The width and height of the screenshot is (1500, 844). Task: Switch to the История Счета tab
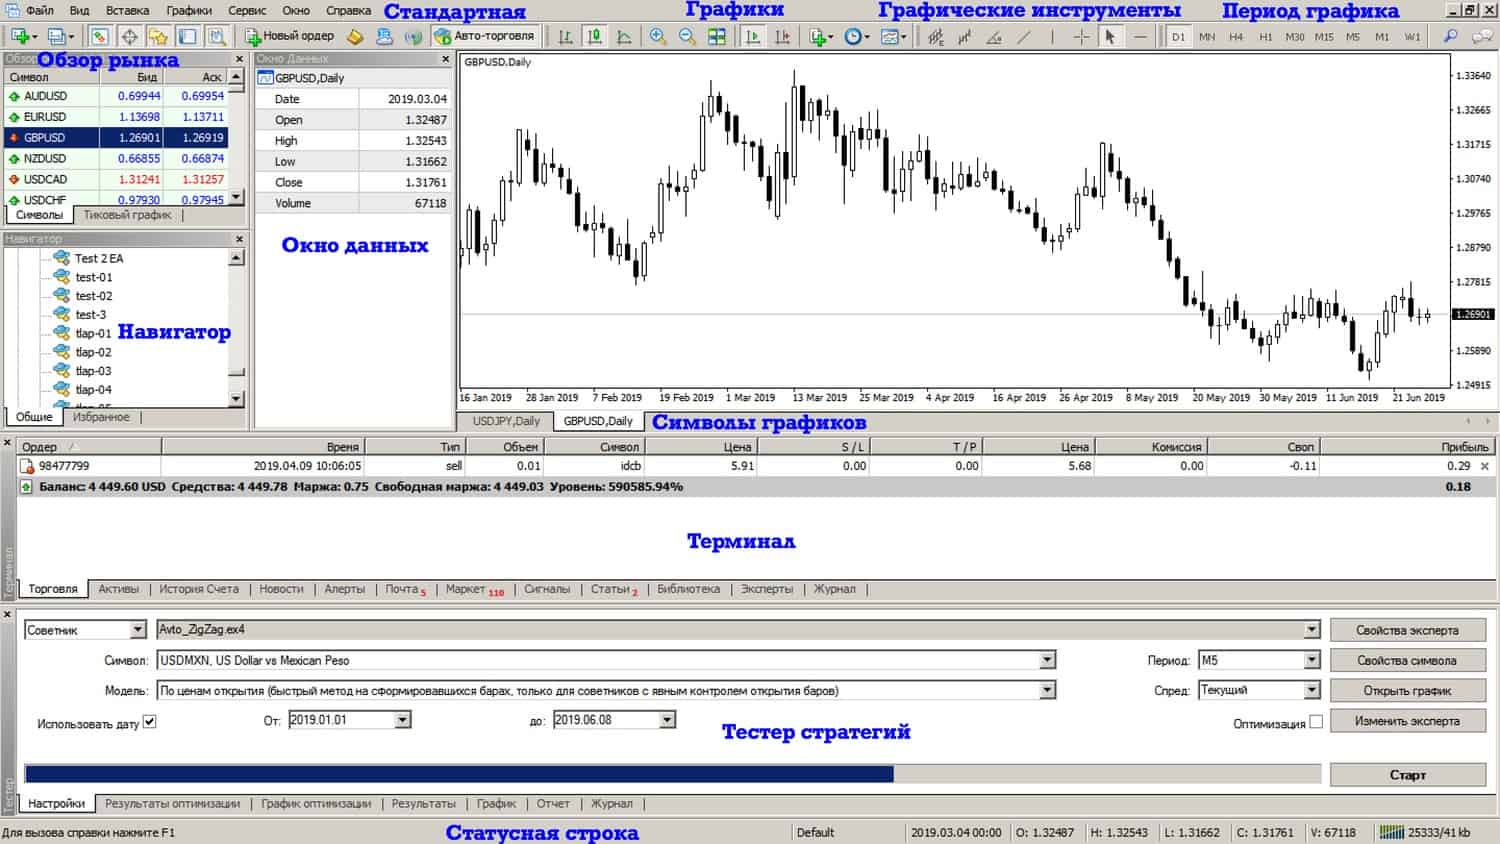(199, 589)
